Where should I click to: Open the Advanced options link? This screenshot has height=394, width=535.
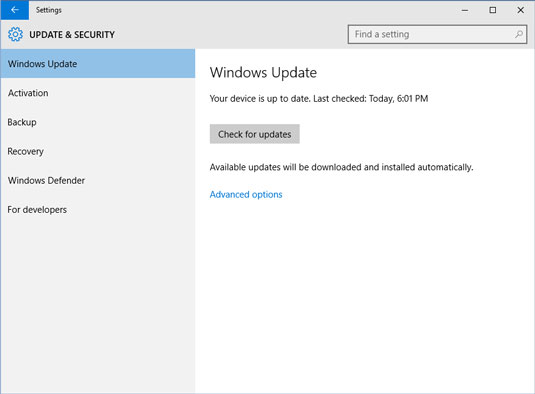click(x=246, y=194)
